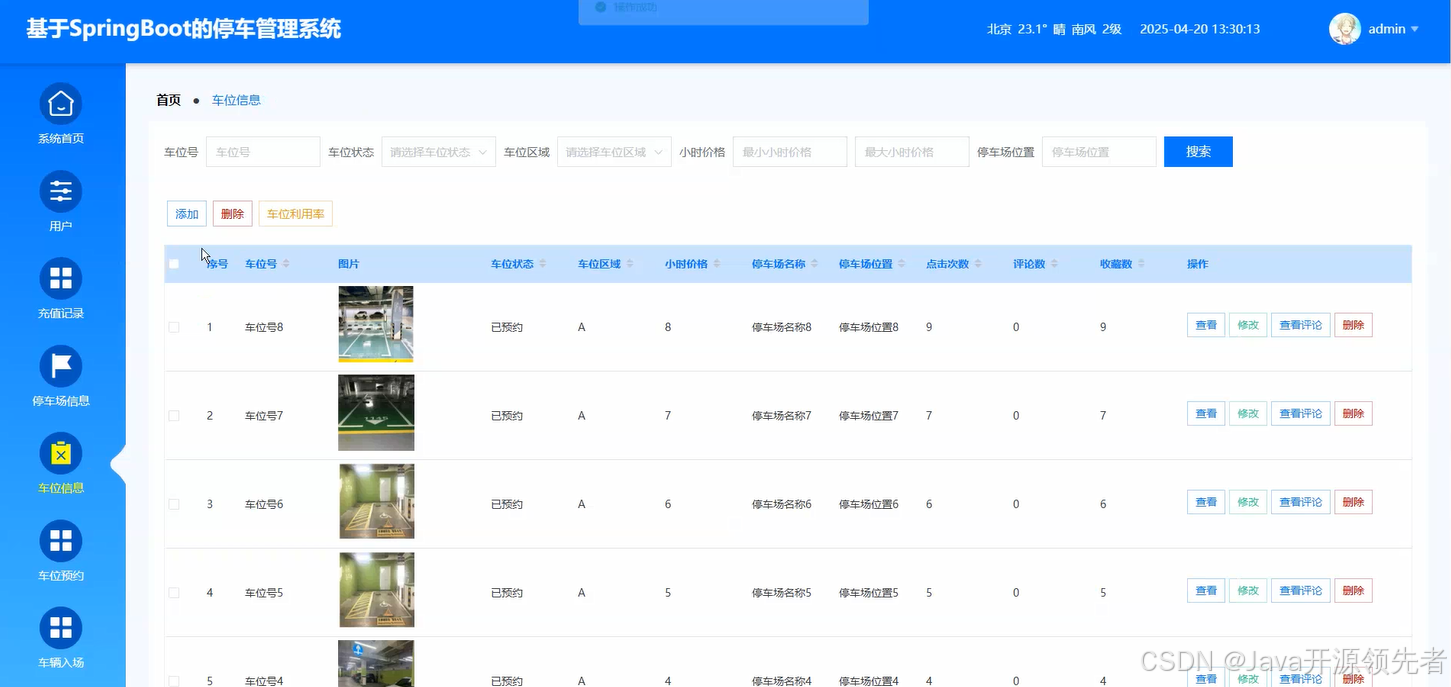Tick the row checkbox for 车位号8

click(x=173, y=326)
